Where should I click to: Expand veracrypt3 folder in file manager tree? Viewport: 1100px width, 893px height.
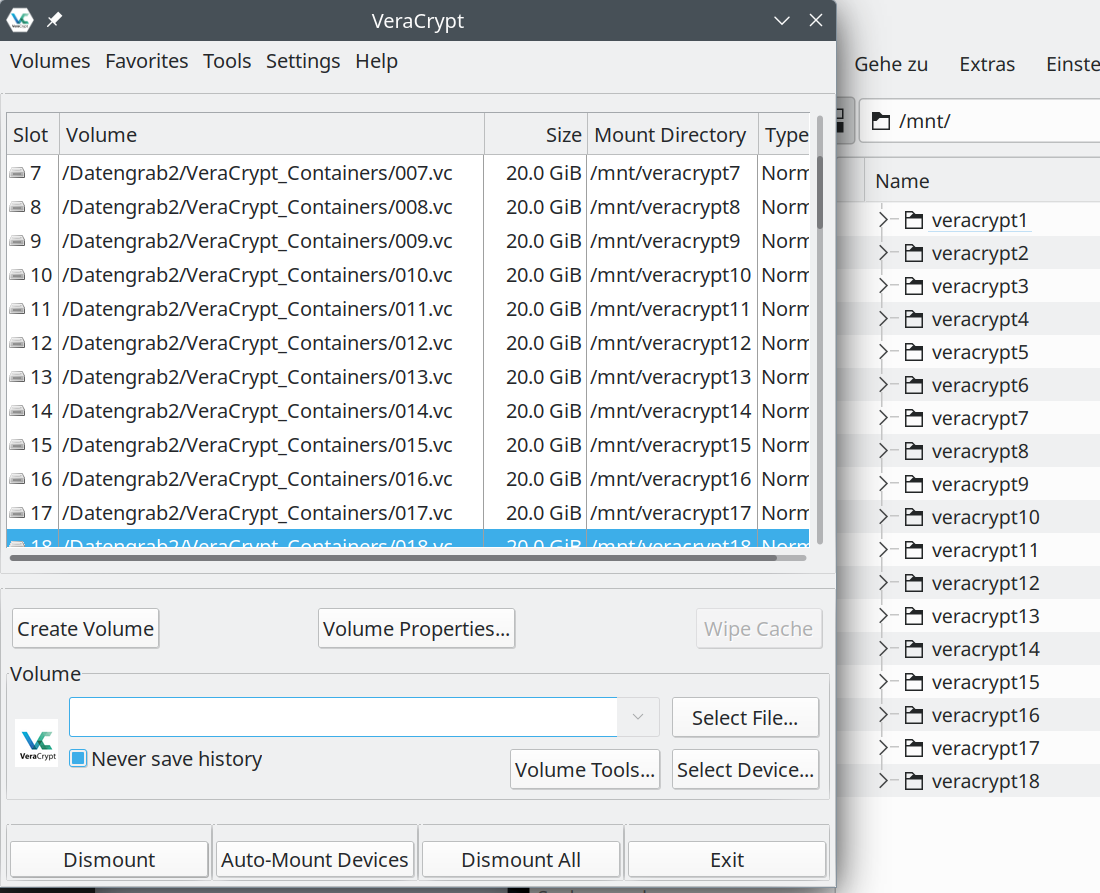[883, 286]
